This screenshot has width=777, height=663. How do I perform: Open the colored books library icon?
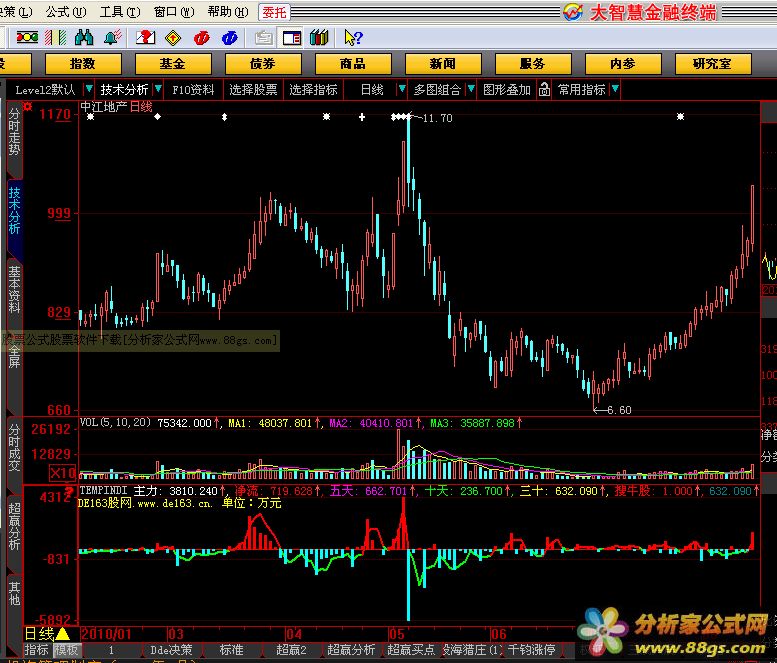tap(319, 38)
